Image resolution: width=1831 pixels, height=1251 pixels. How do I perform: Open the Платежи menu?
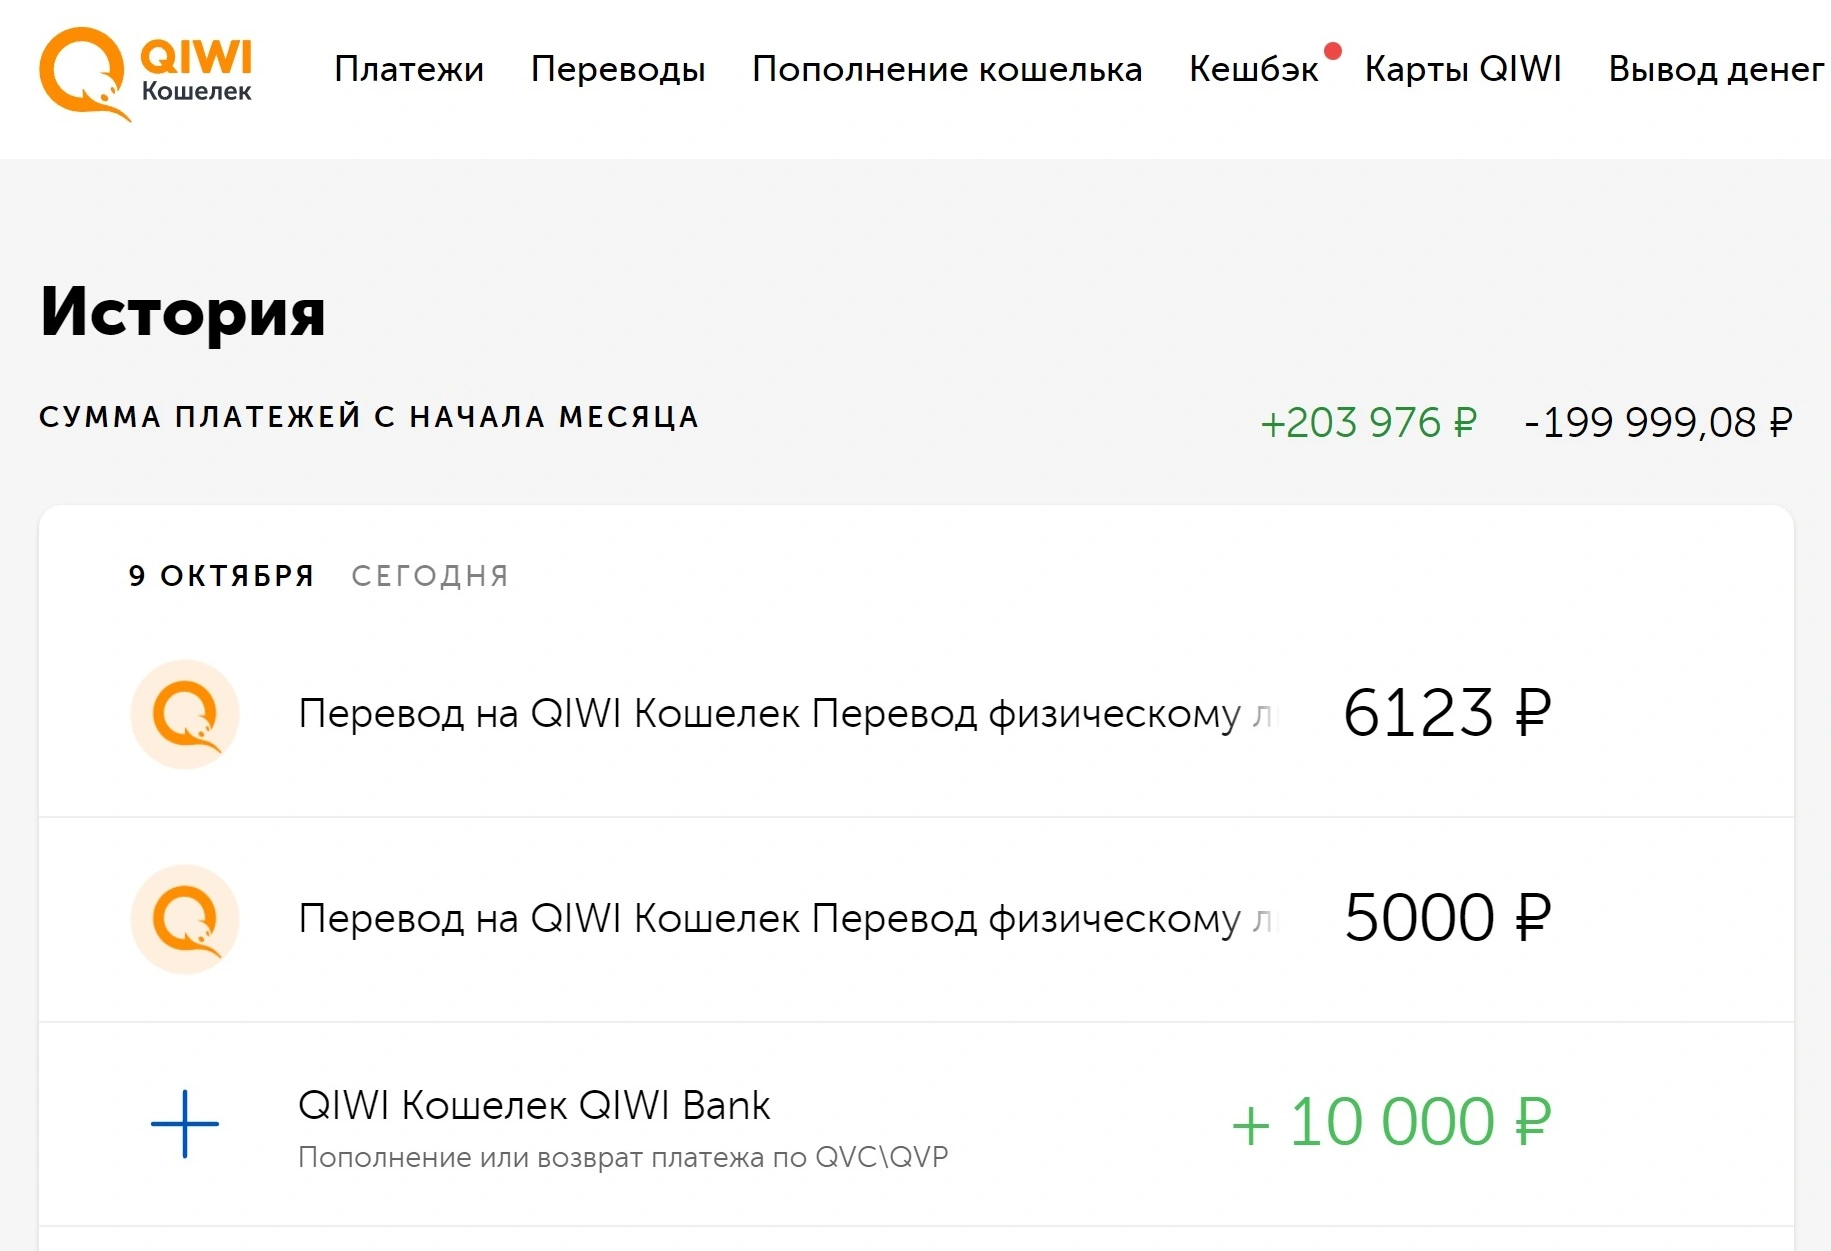[409, 69]
